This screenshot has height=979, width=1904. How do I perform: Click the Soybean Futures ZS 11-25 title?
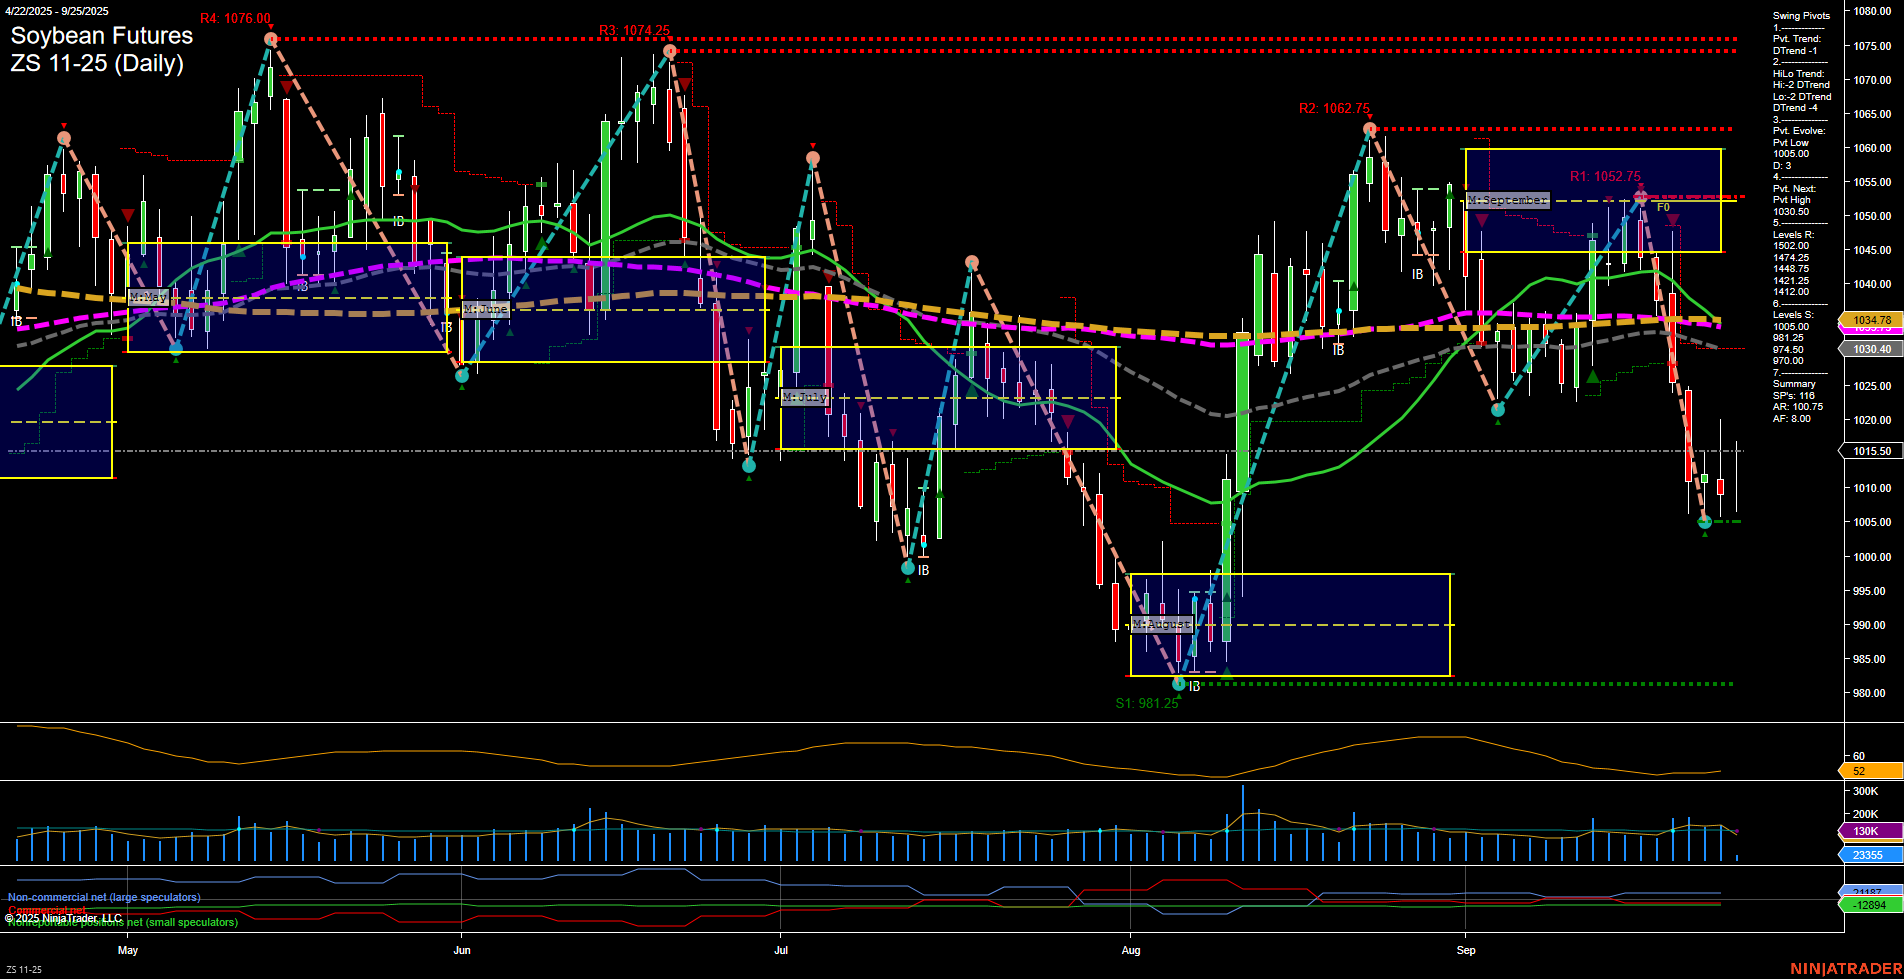pos(100,50)
